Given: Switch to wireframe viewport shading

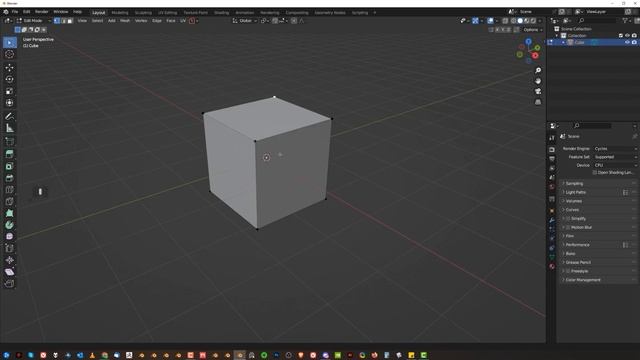Looking at the screenshot, I should tap(513, 21).
